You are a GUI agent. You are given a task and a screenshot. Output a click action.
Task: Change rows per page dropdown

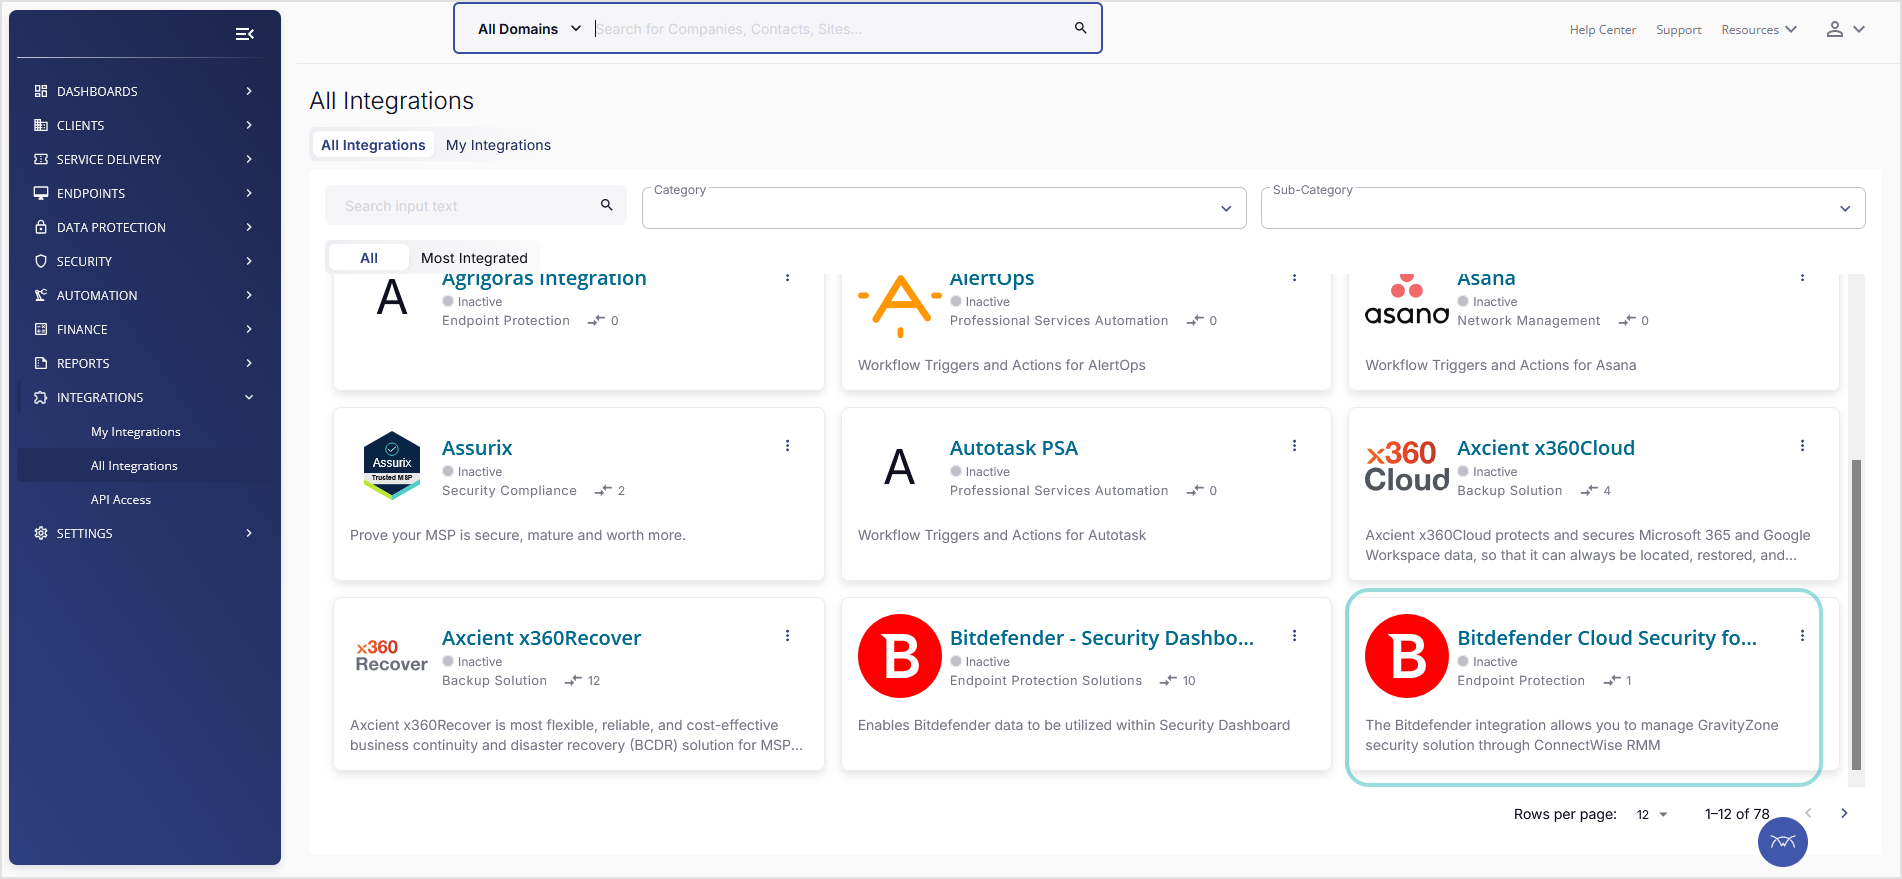point(1652,814)
